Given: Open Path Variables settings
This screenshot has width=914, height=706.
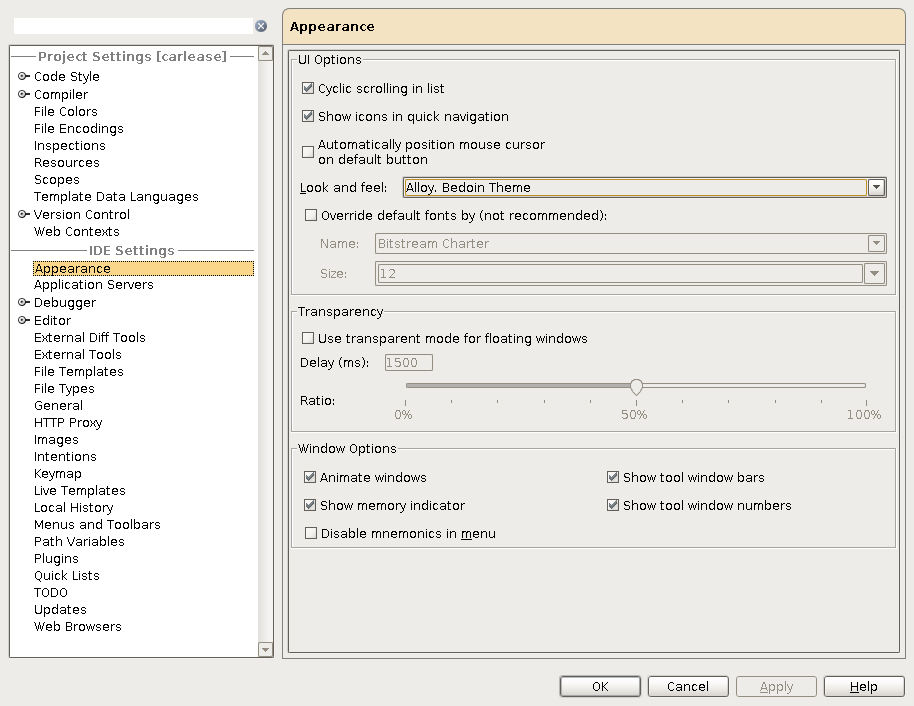Looking at the screenshot, I should (x=79, y=541).
